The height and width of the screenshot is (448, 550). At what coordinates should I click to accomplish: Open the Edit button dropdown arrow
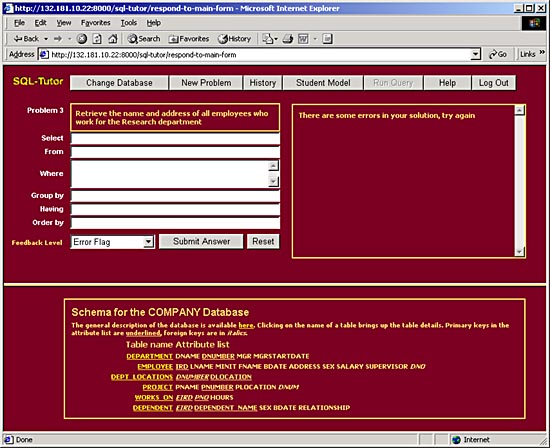click(315, 39)
